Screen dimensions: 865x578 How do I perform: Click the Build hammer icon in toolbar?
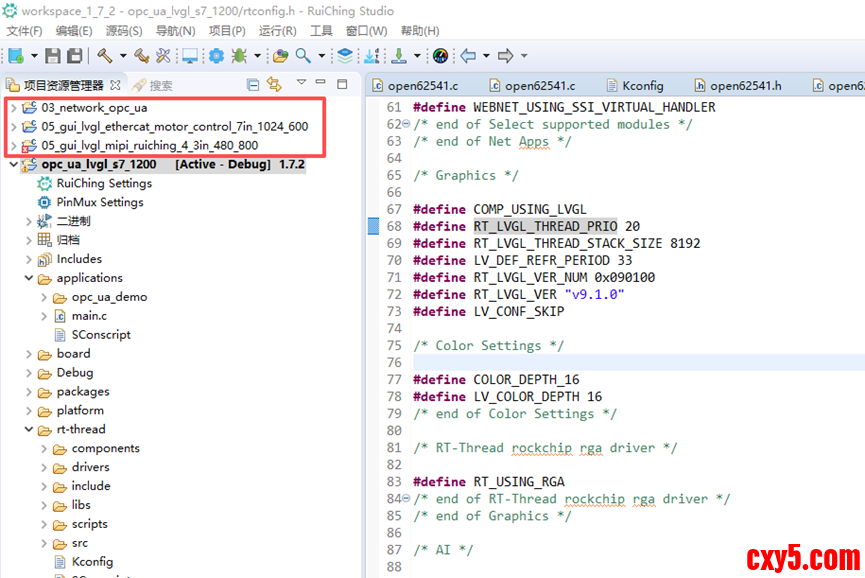(x=105, y=56)
